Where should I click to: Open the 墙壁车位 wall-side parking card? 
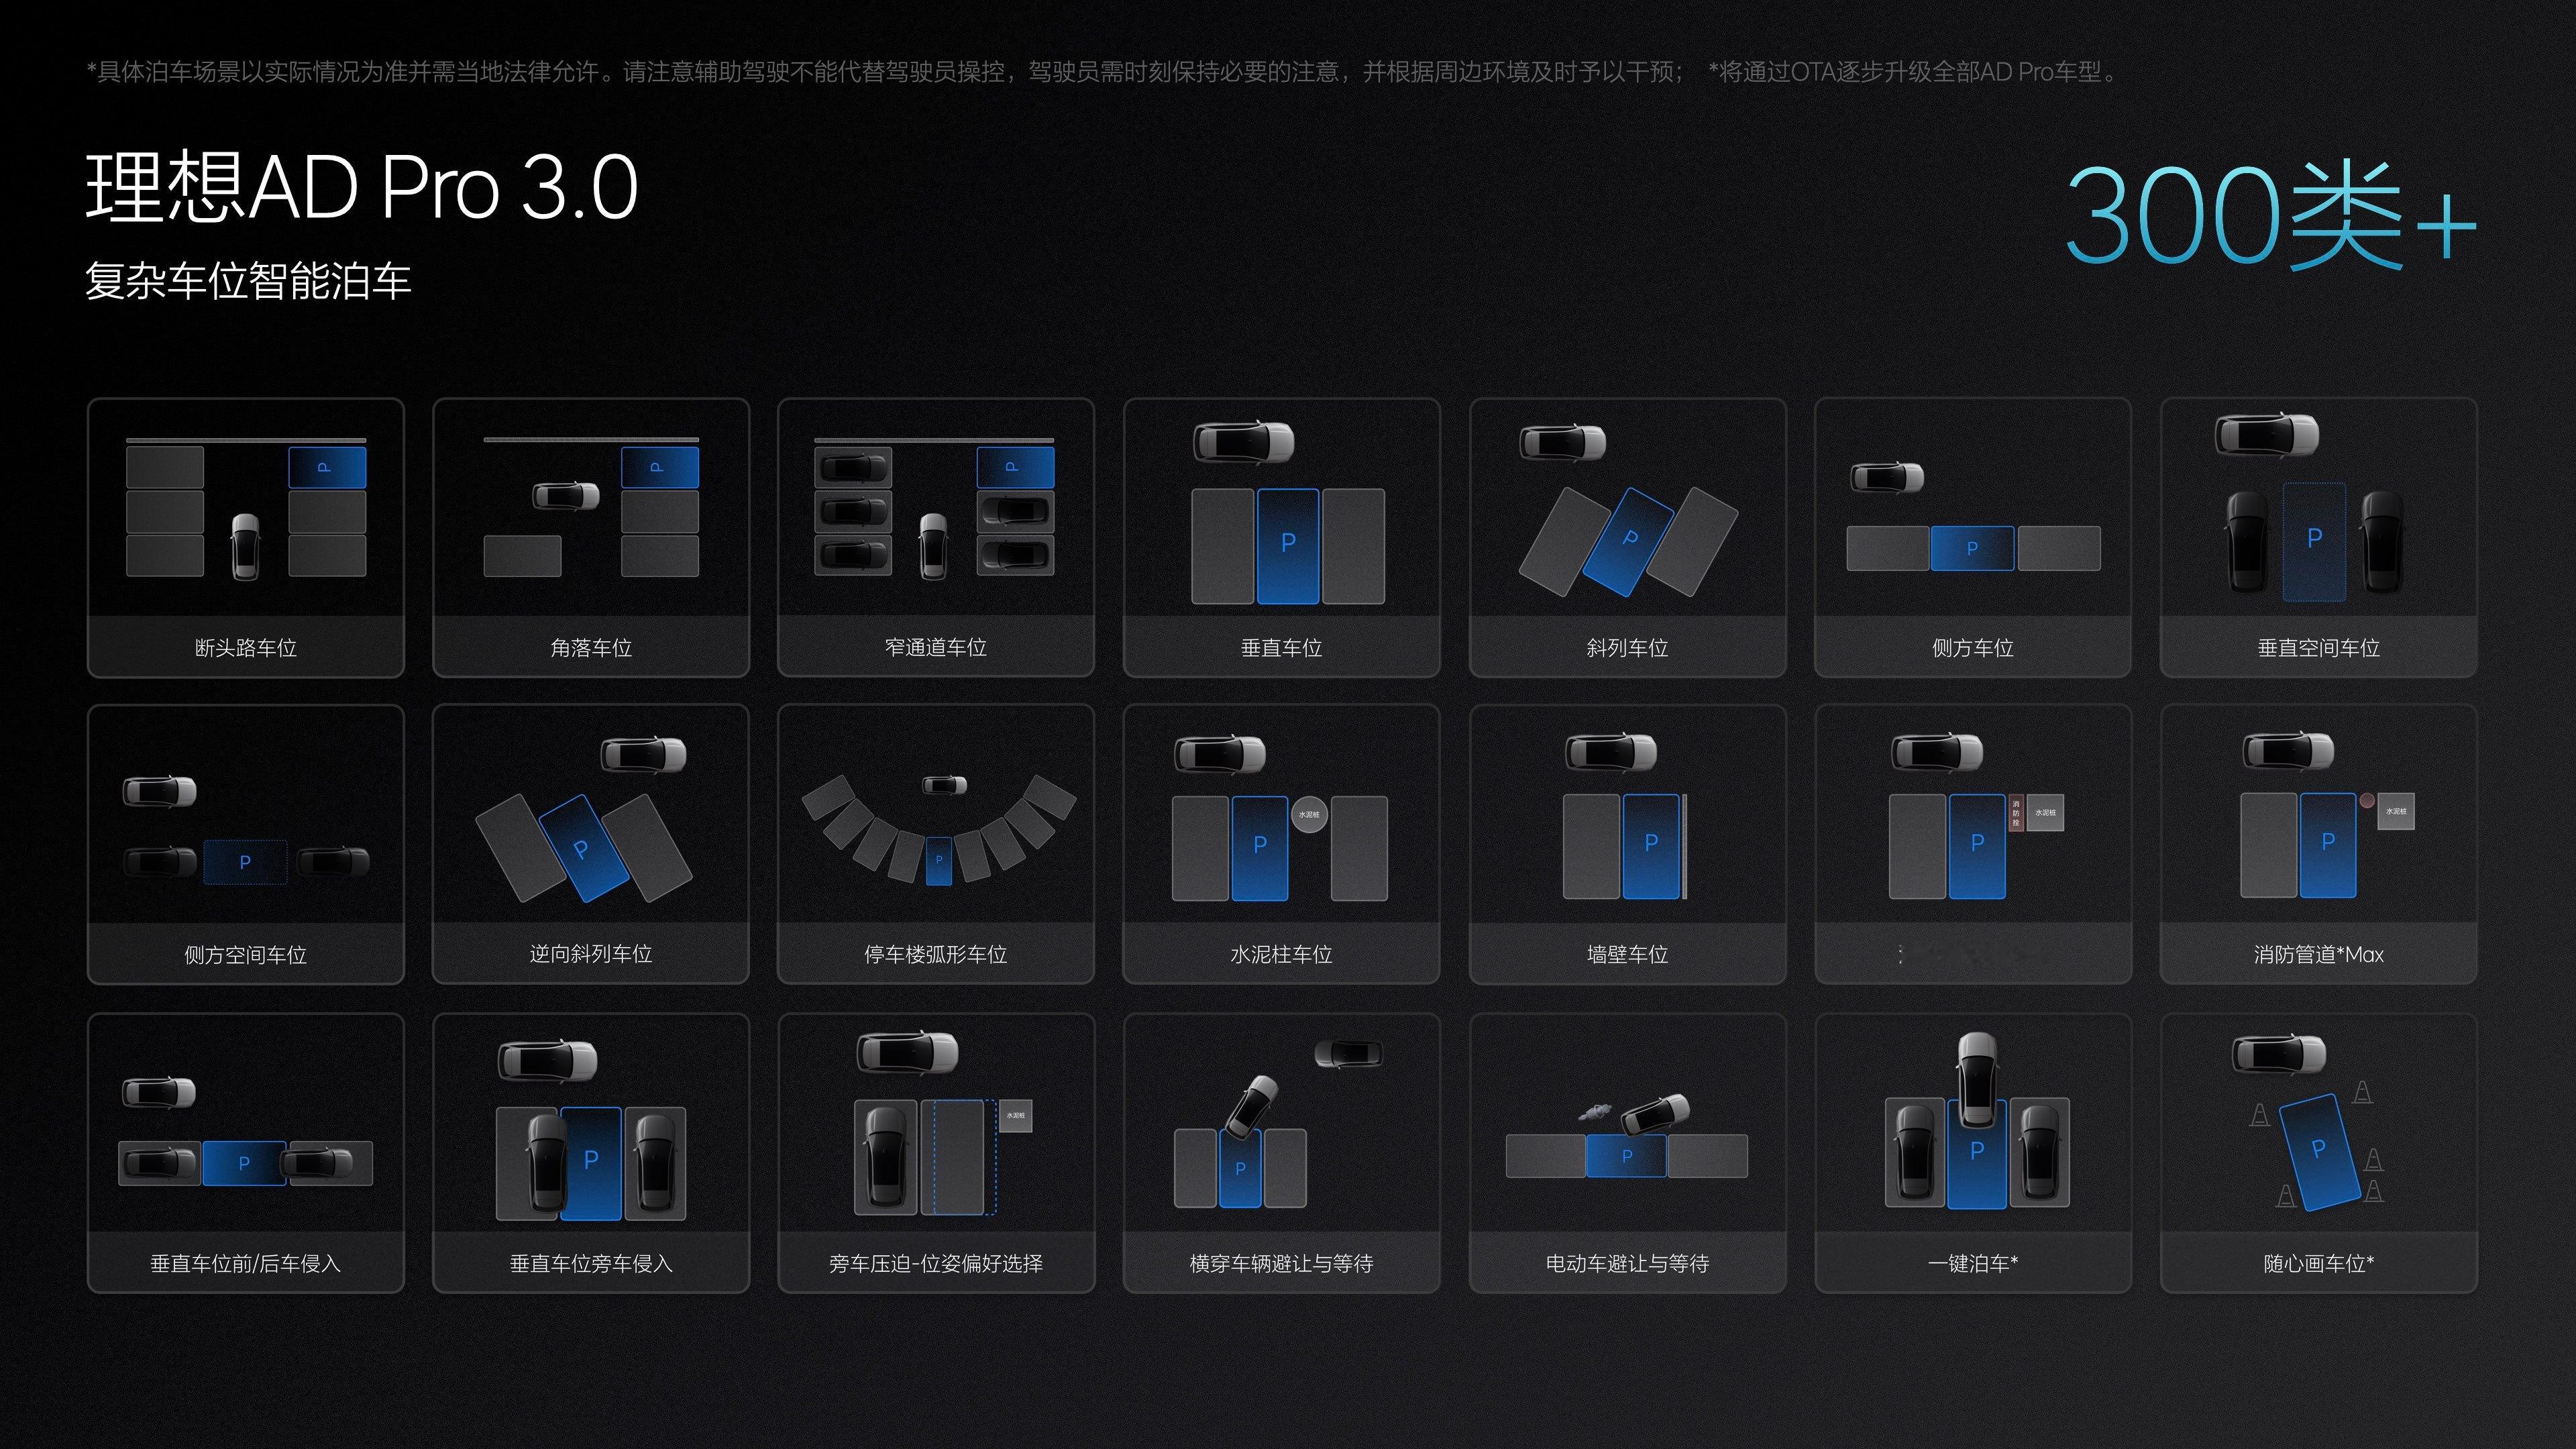1628,845
